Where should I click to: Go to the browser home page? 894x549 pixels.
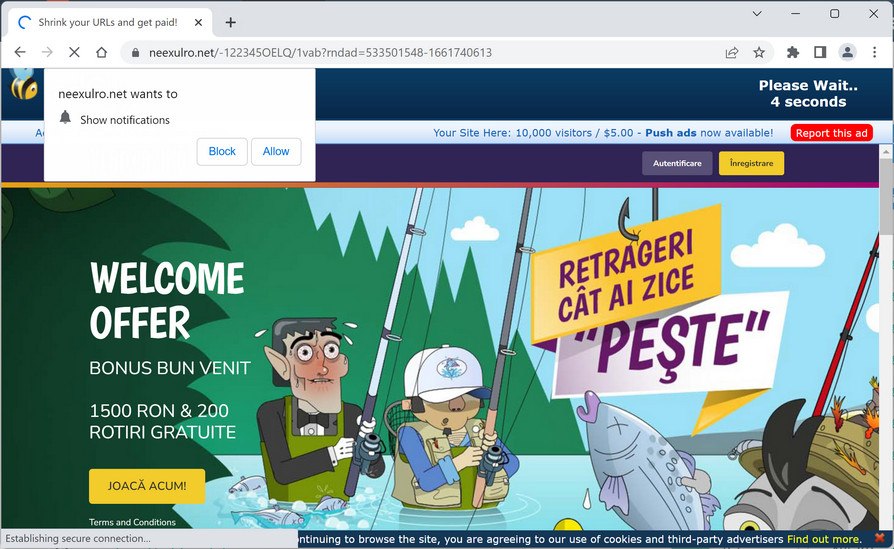101,52
